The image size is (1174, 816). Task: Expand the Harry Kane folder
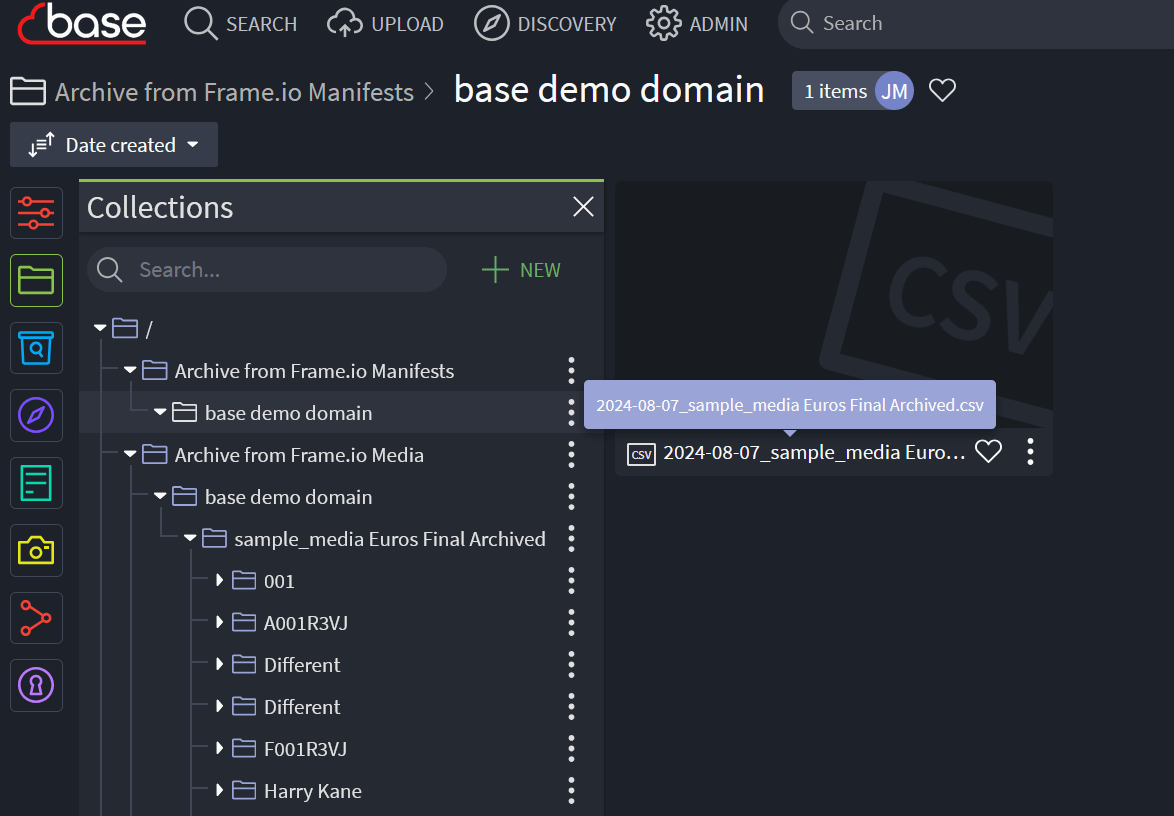(x=219, y=790)
